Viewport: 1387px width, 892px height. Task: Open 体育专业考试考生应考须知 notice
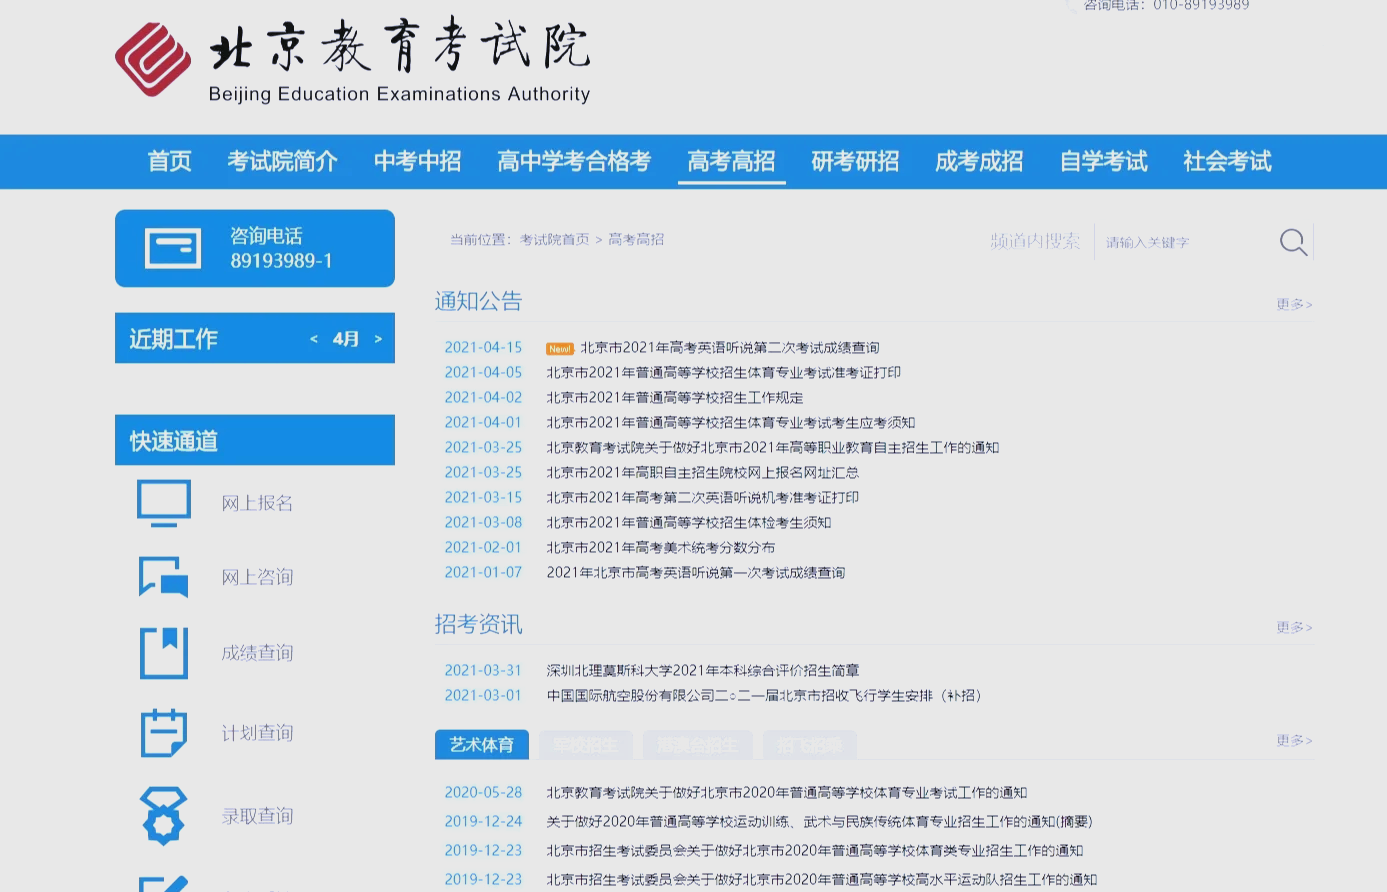coord(730,423)
